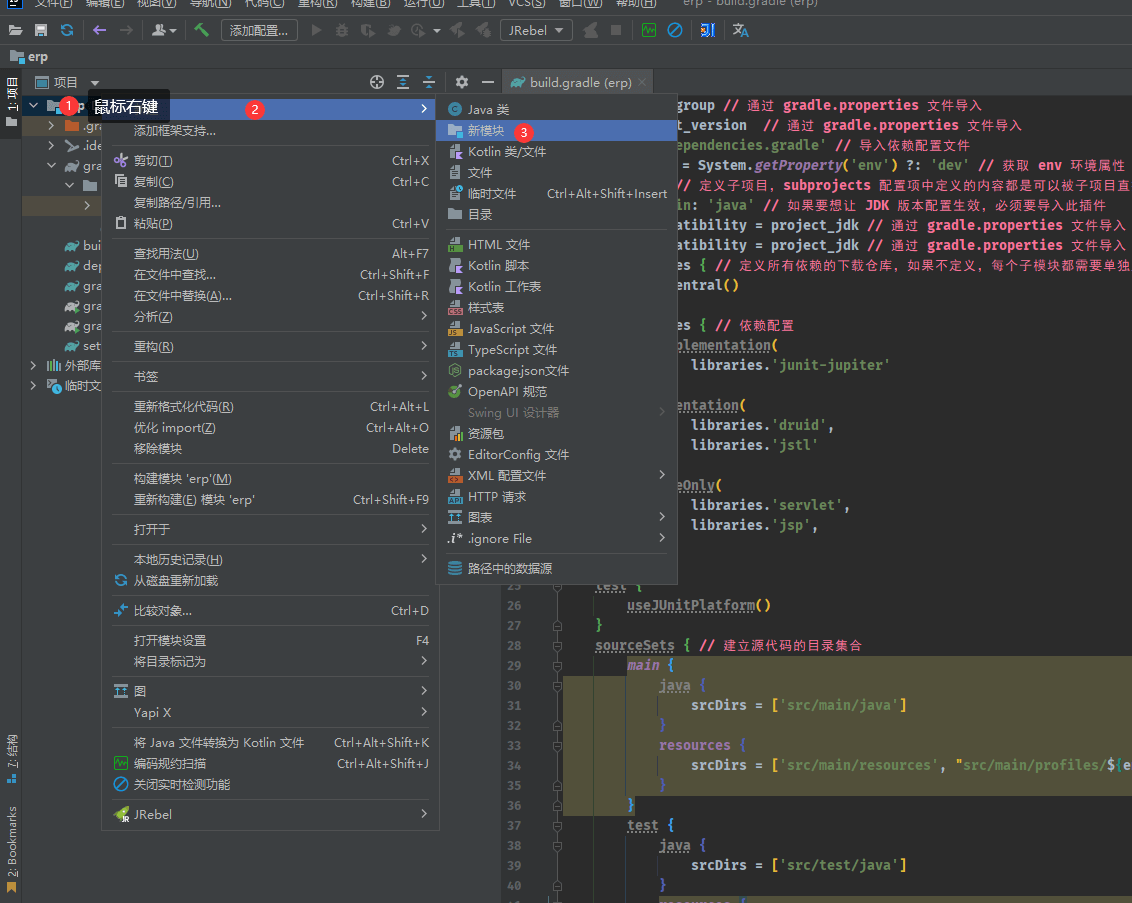
Task: Click the purple back navigation arrow
Action: [99, 30]
